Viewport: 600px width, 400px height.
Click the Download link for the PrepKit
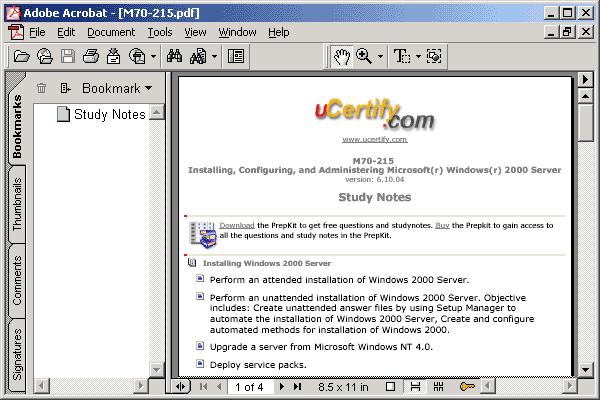click(237, 225)
